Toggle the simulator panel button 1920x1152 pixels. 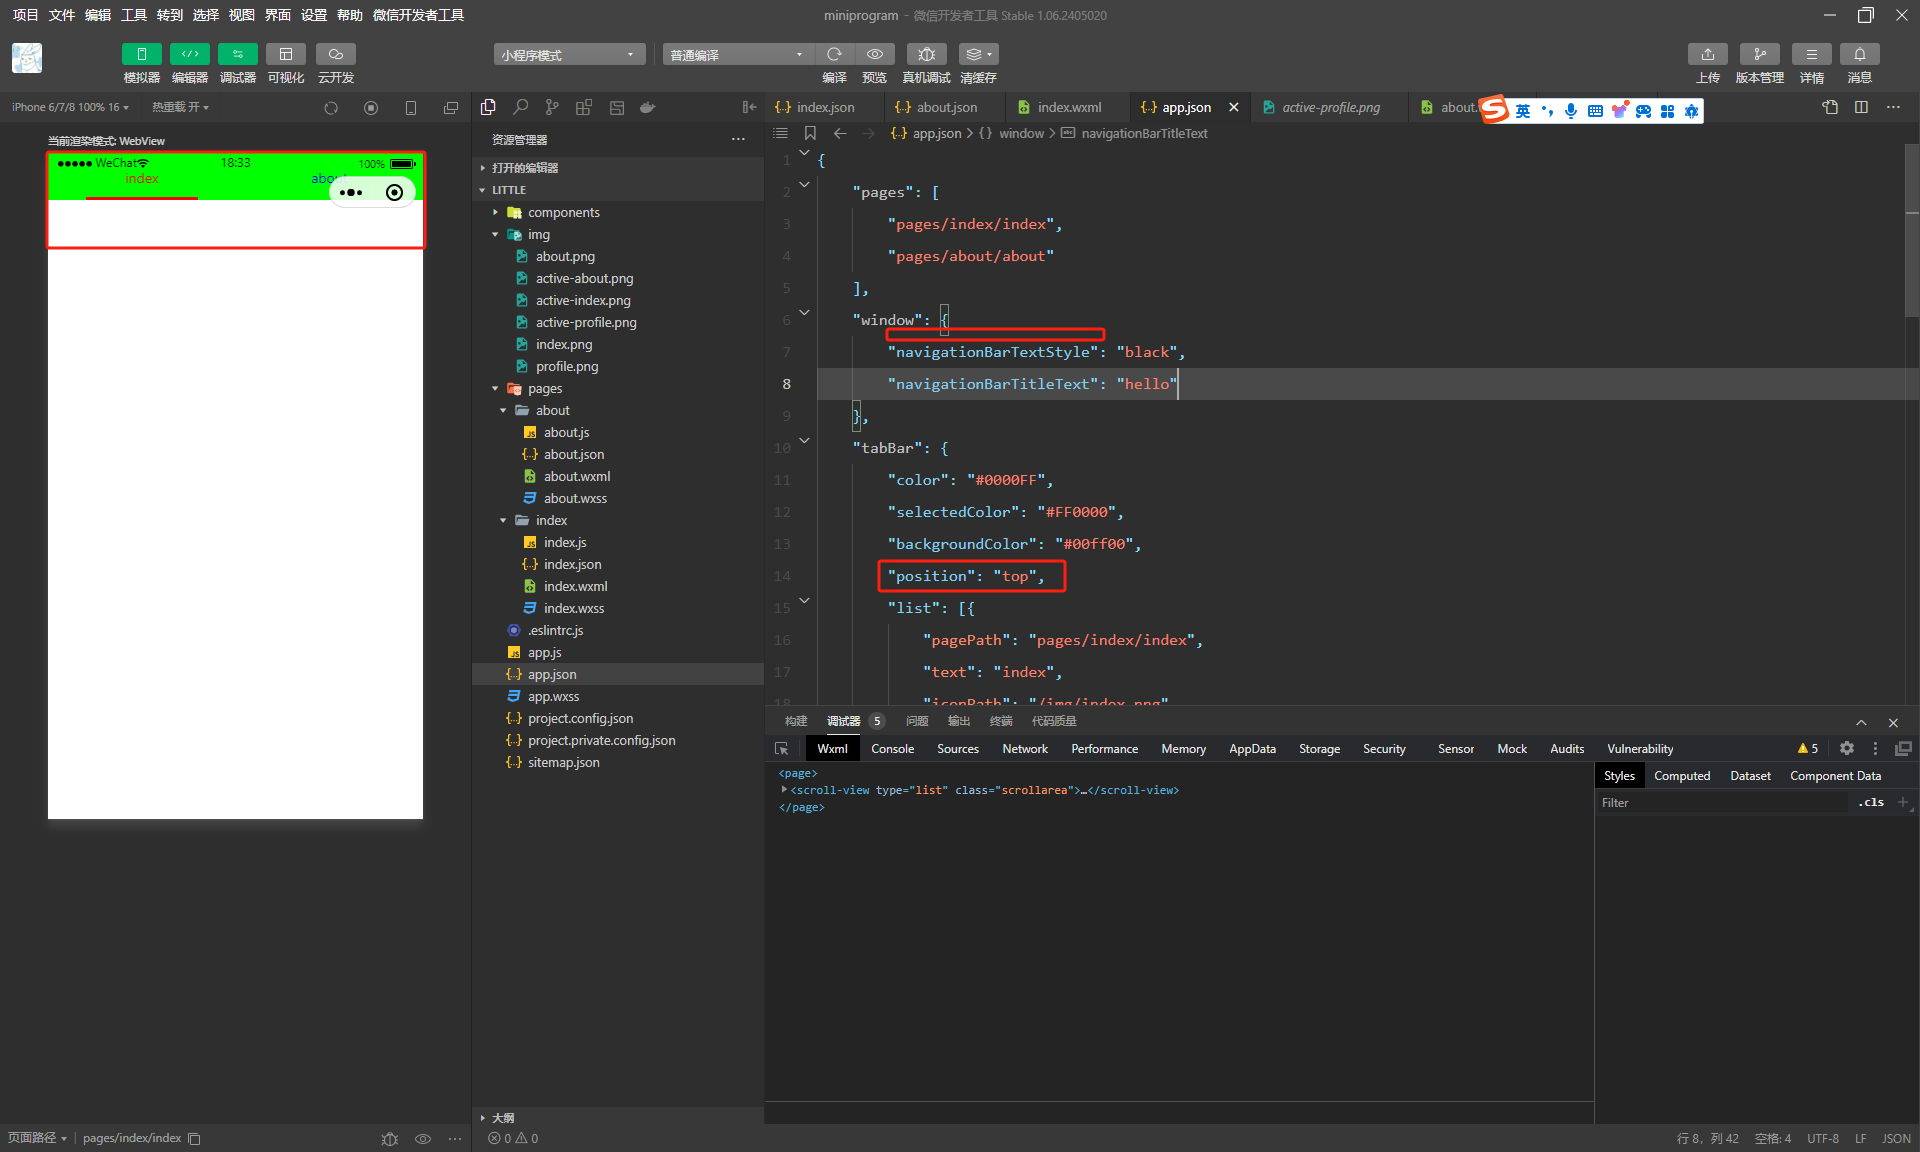click(x=141, y=54)
